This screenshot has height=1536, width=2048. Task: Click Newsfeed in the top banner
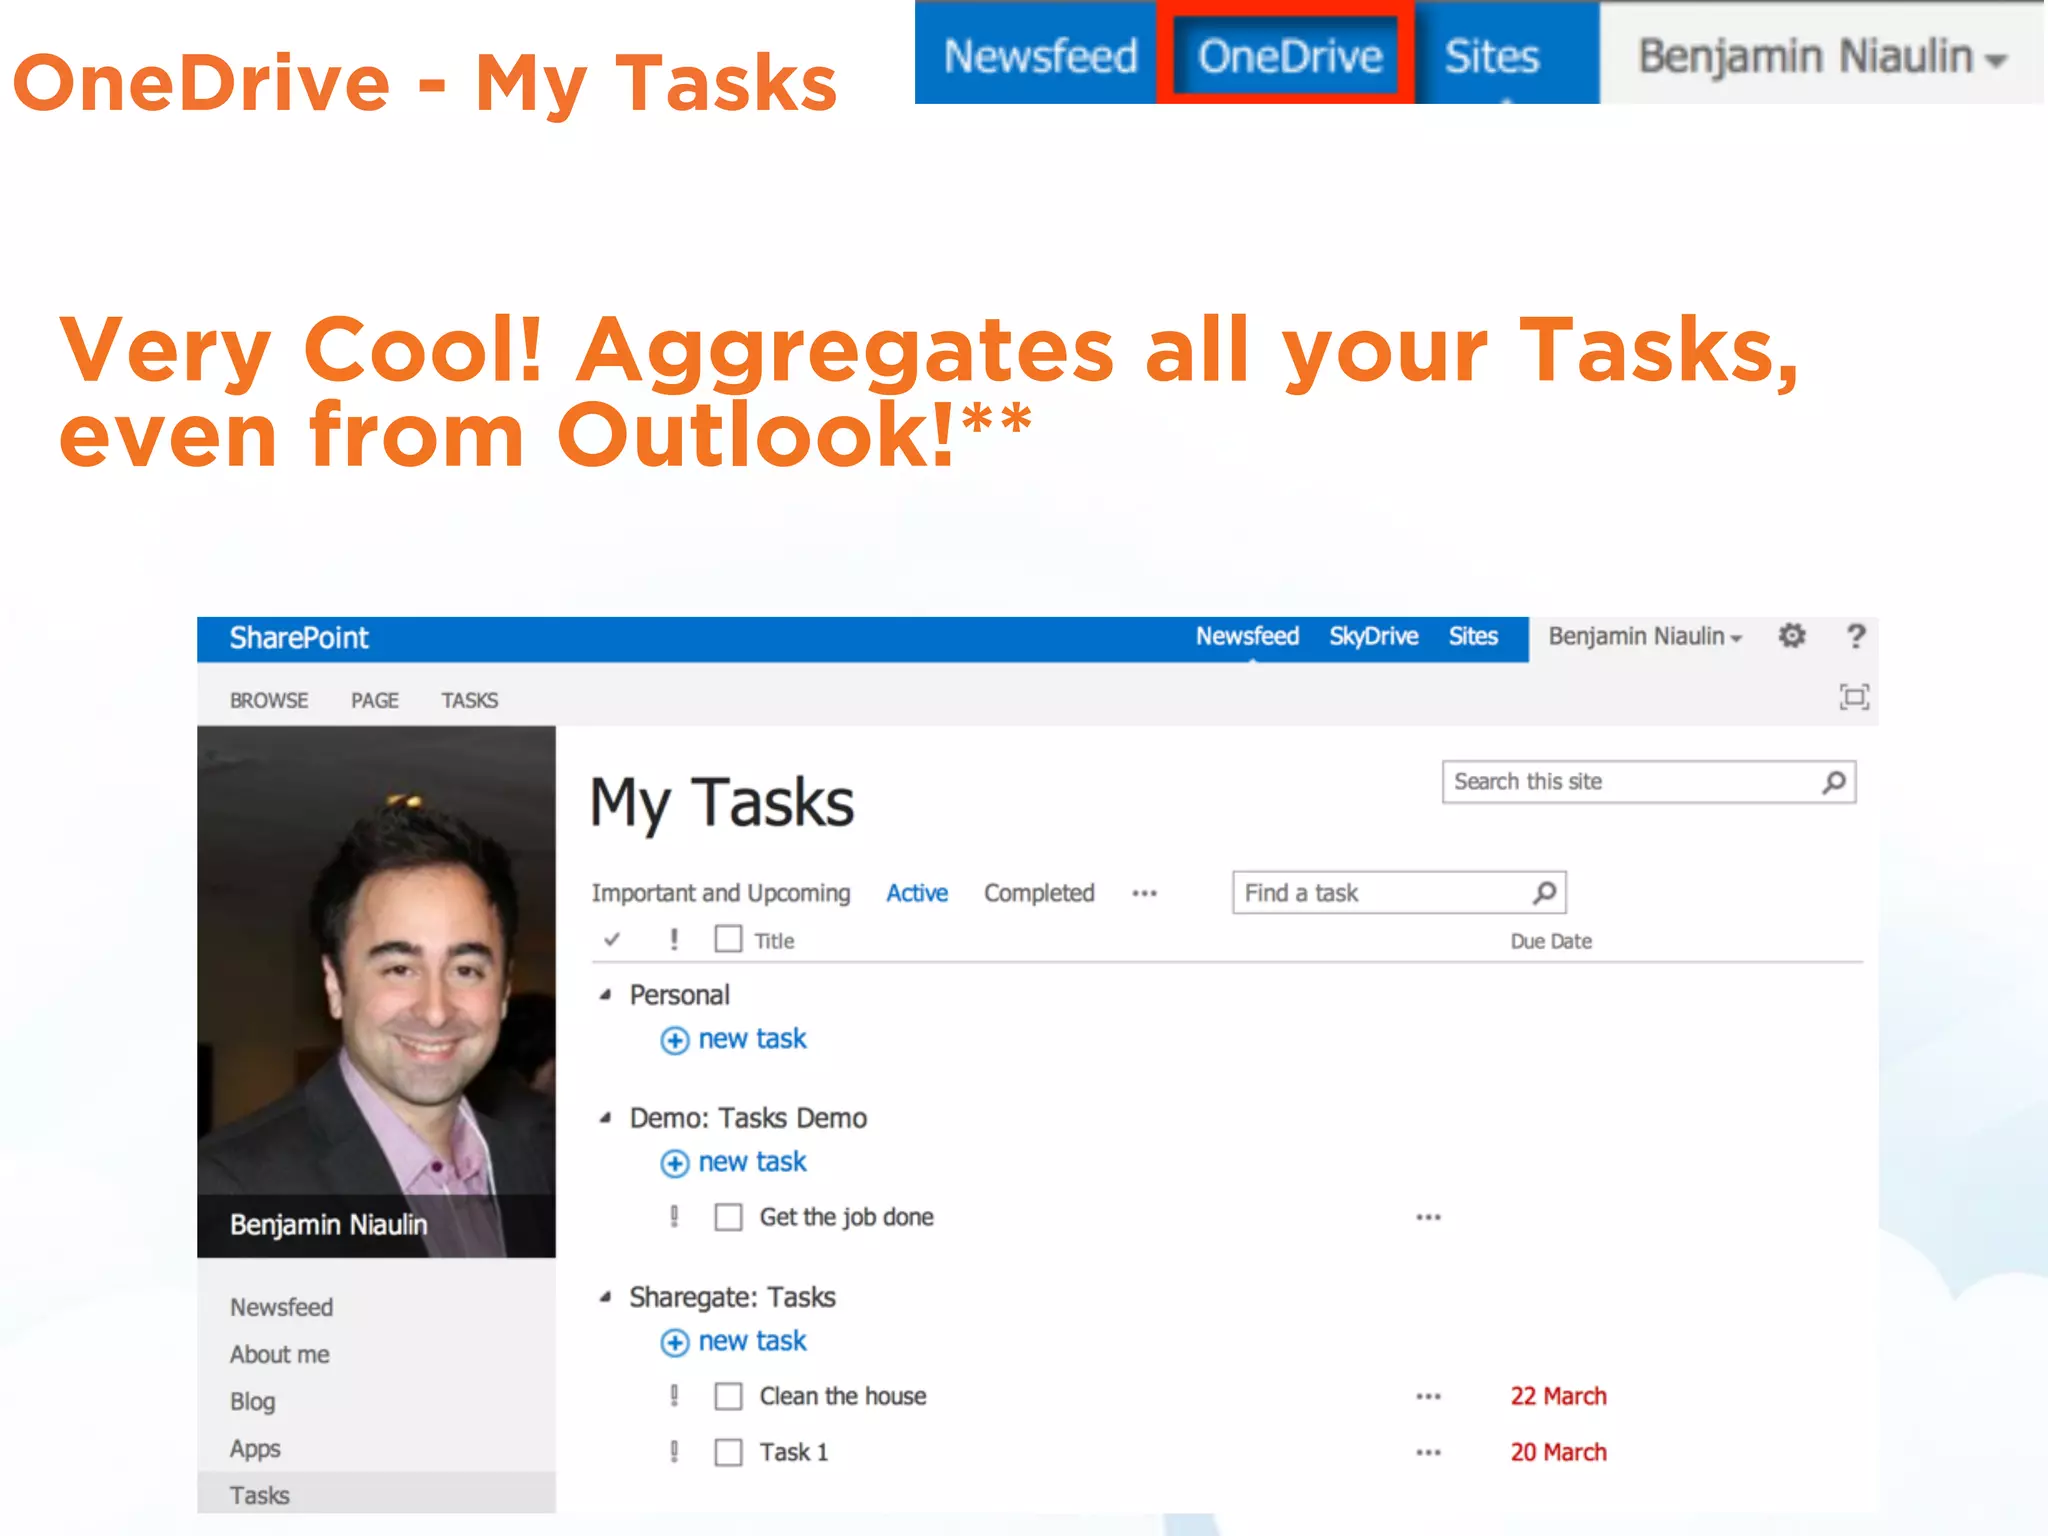[x=1040, y=56]
